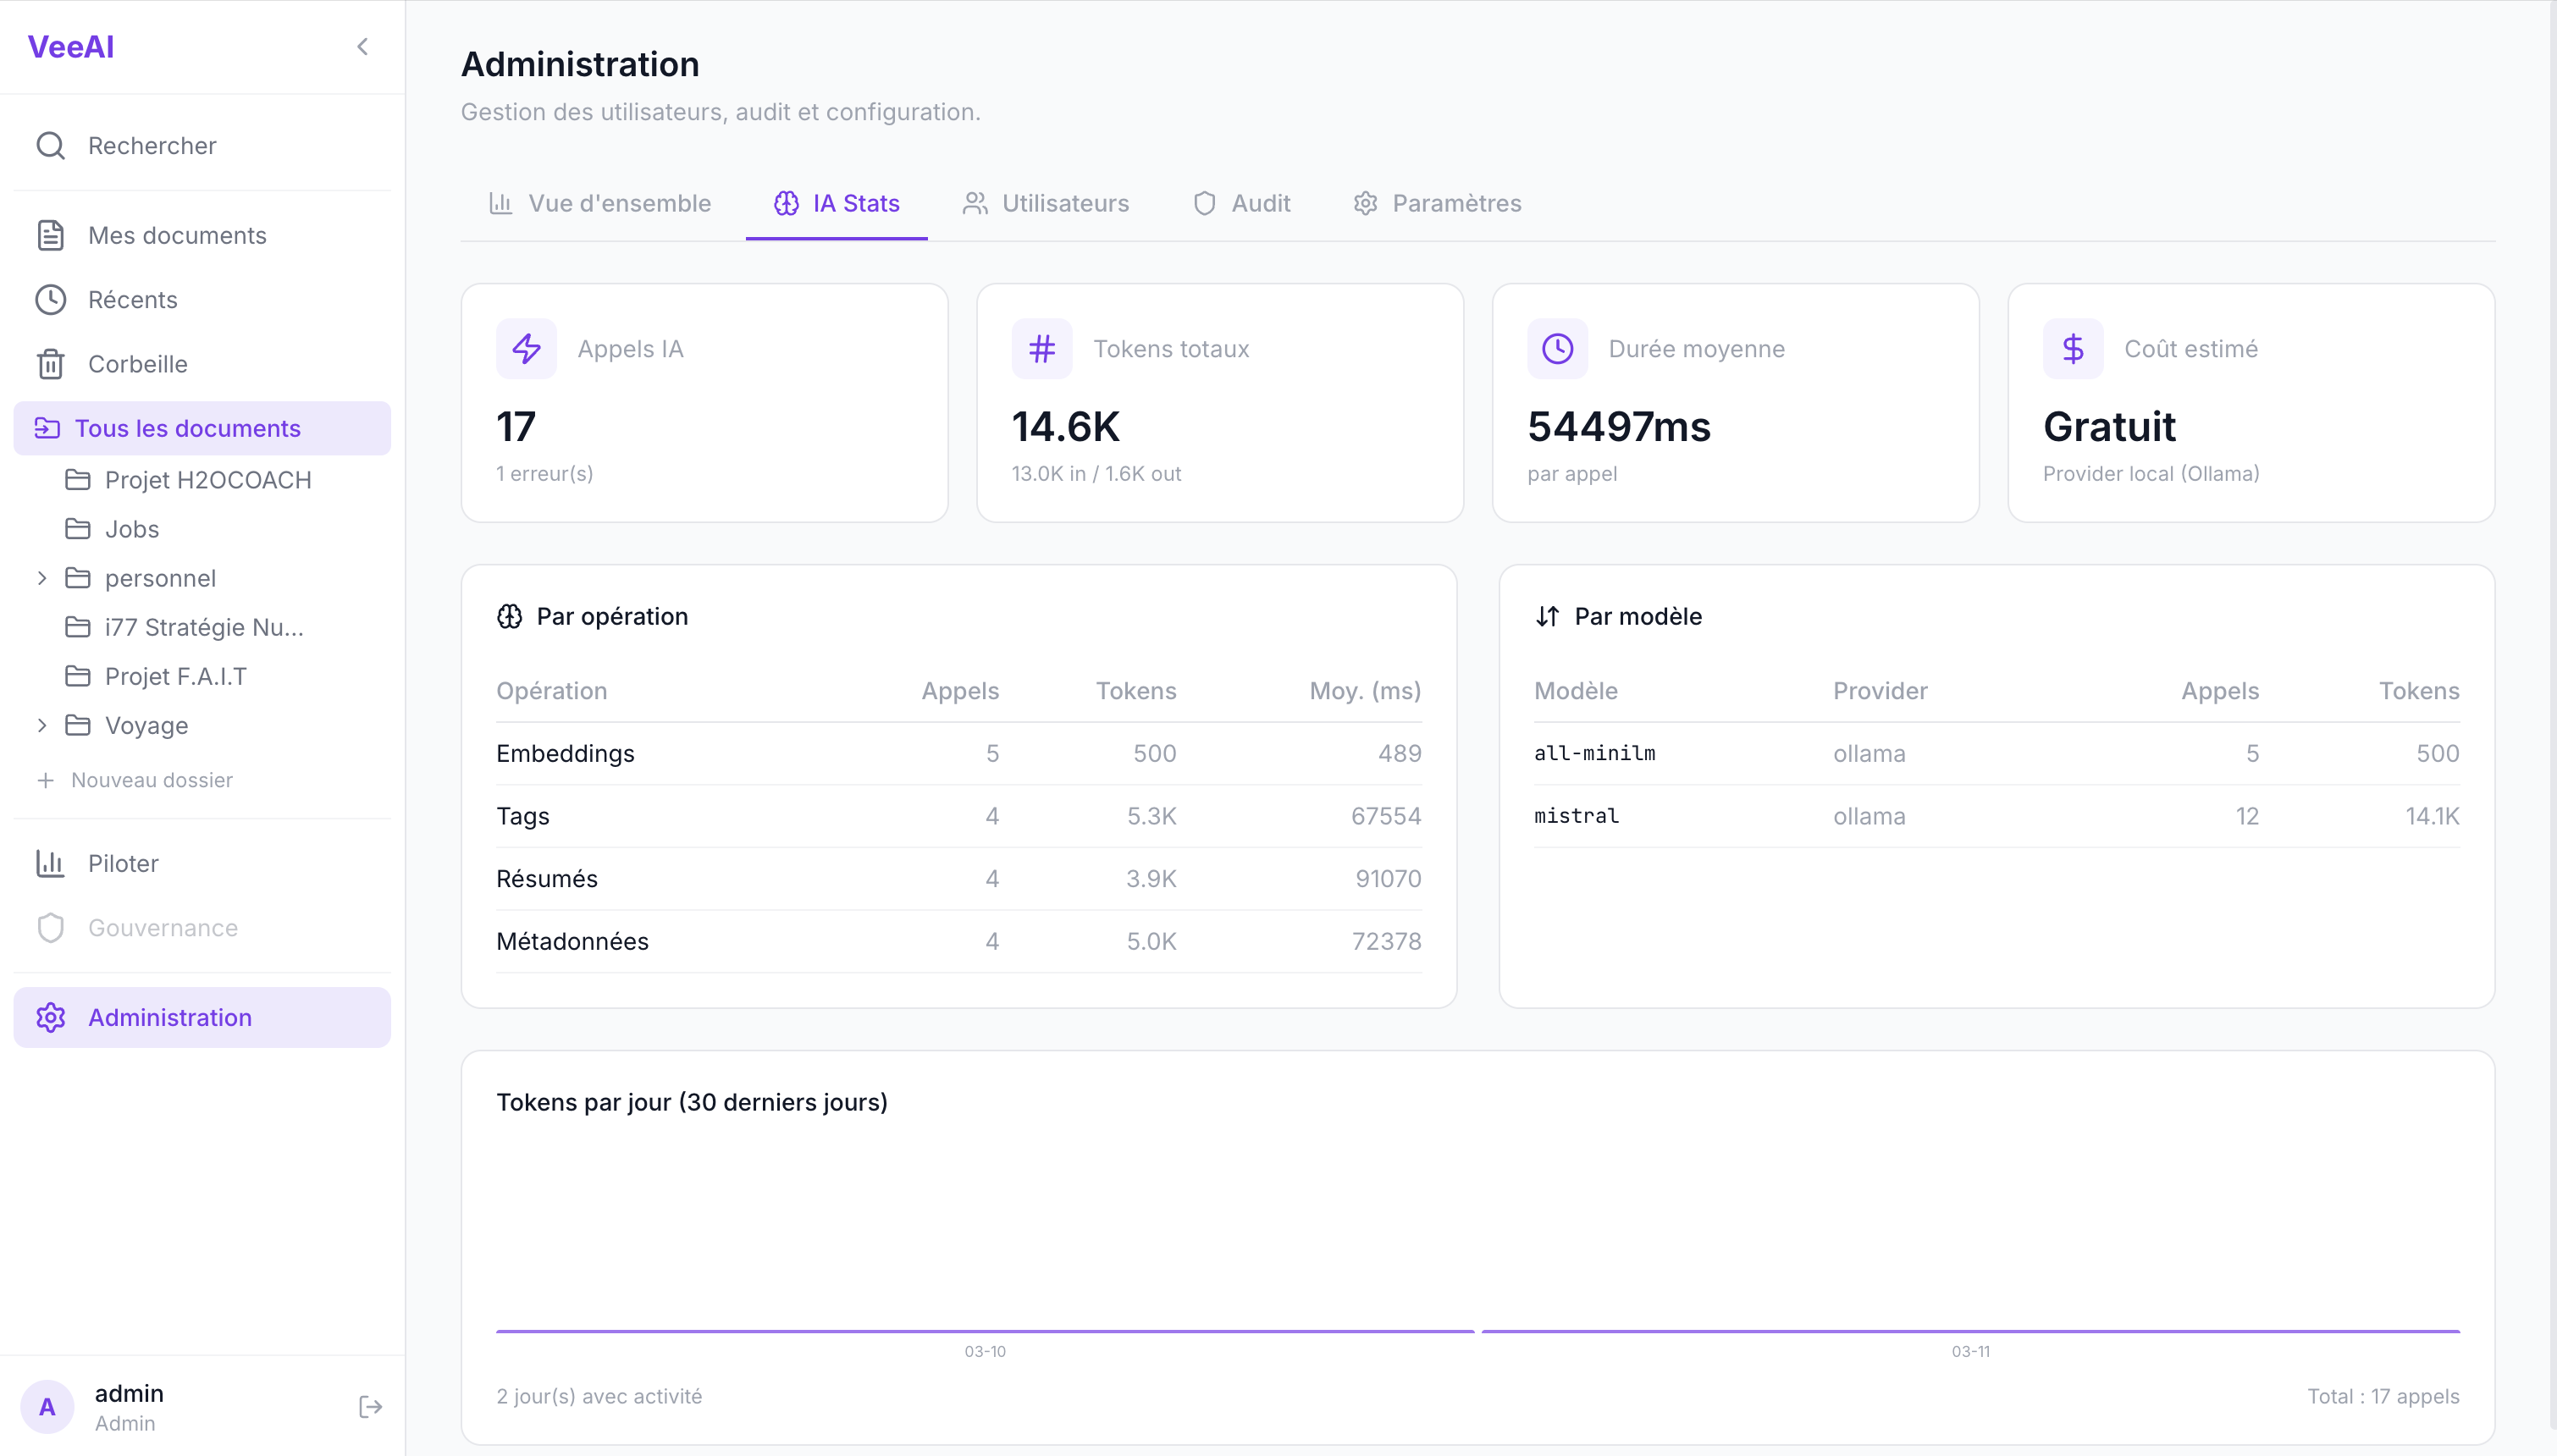Expand the personnel folder

(42, 578)
